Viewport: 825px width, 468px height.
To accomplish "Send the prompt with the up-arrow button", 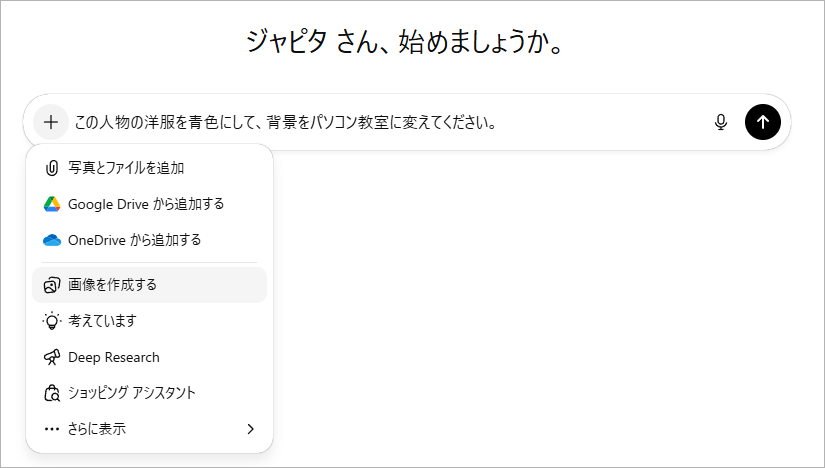I will click(x=763, y=122).
